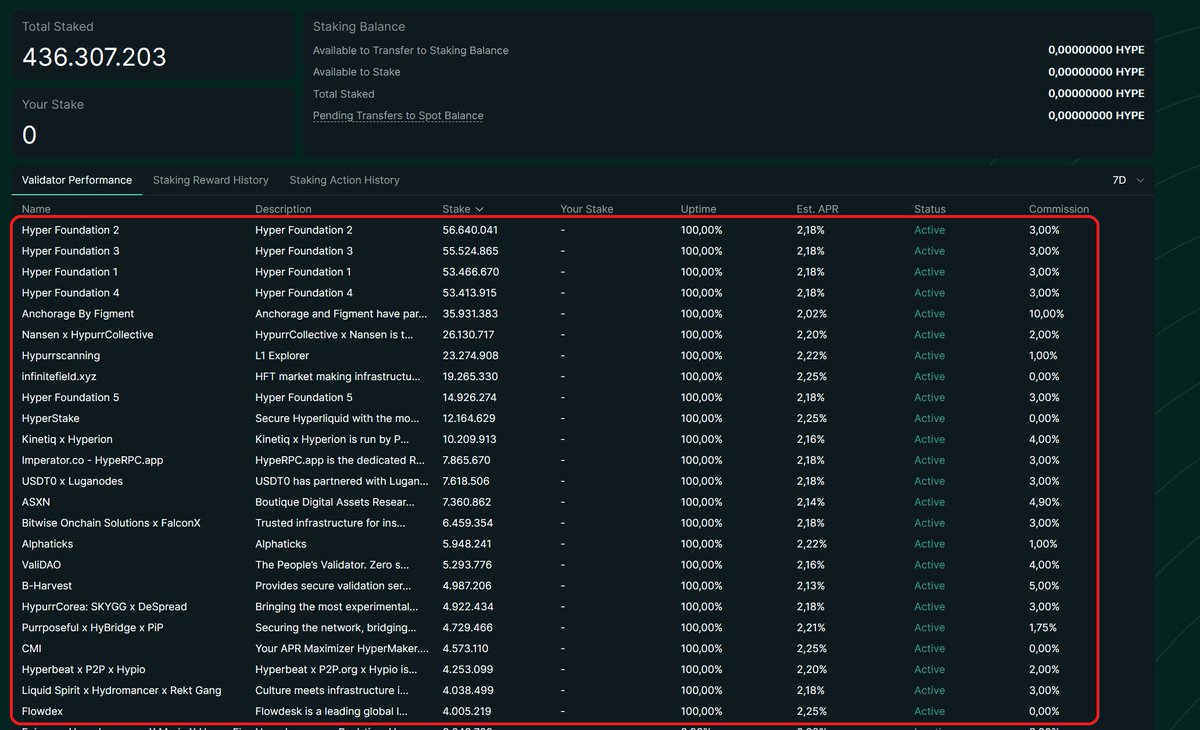The image size is (1200, 730).
Task: Select Kinetiq x Hyperion validator name
Action: (x=67, y=440)
